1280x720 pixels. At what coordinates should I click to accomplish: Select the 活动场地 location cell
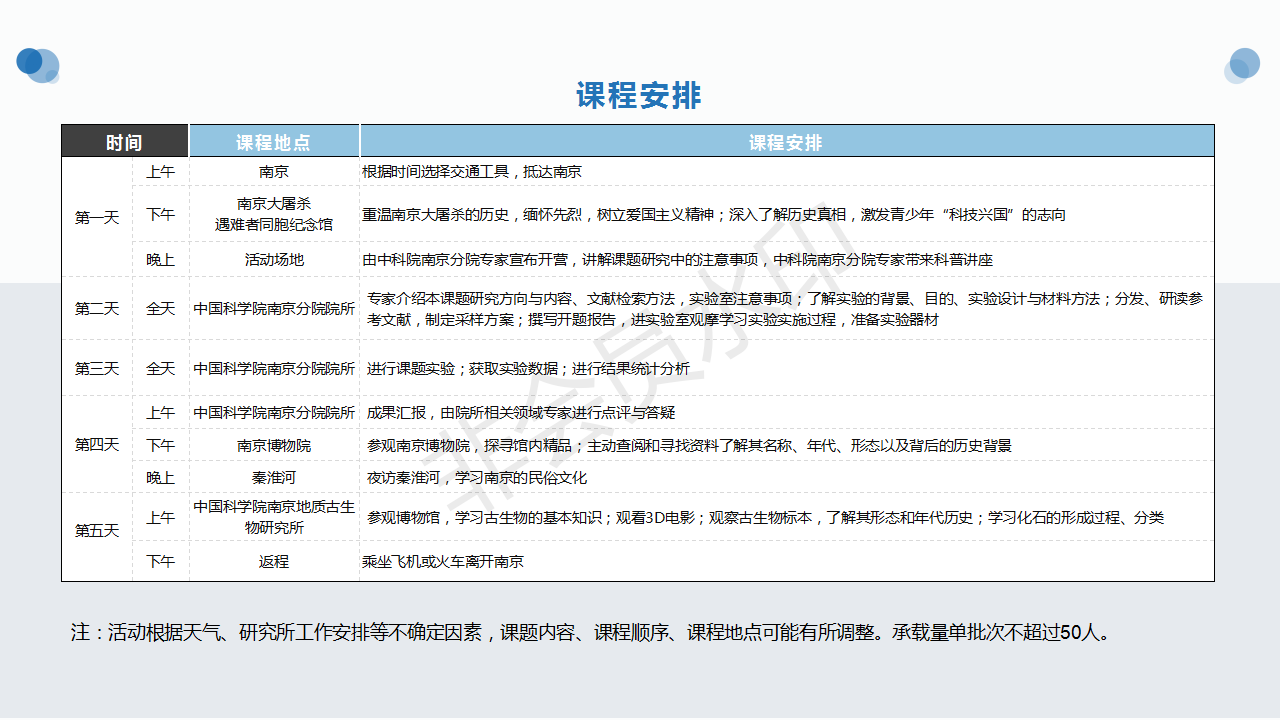click(274, 260)
